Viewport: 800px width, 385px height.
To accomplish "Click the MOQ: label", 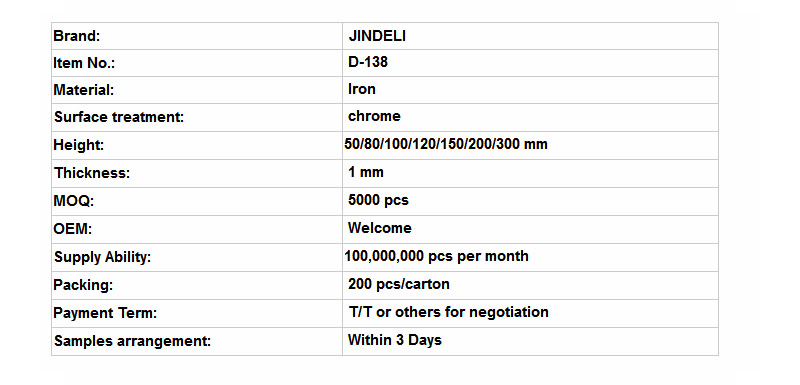I will (x=73, y=201).
